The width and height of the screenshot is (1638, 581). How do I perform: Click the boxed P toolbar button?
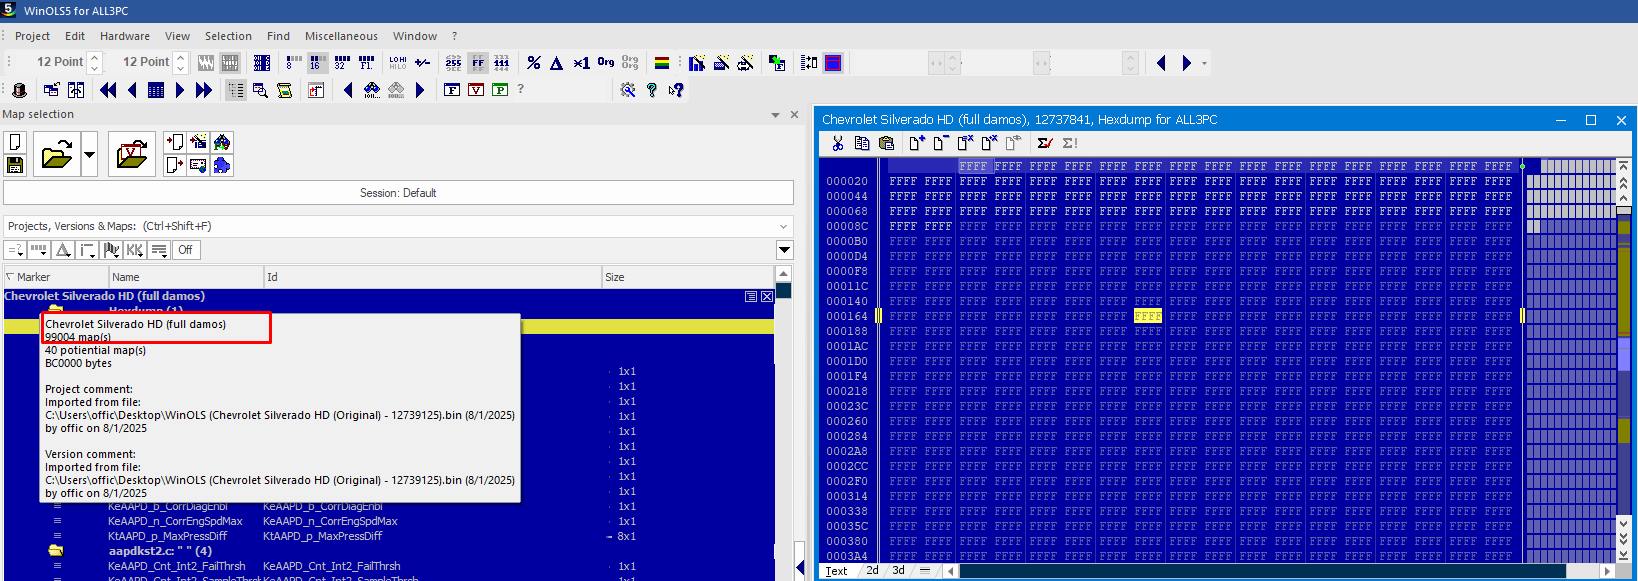[500, 90]
